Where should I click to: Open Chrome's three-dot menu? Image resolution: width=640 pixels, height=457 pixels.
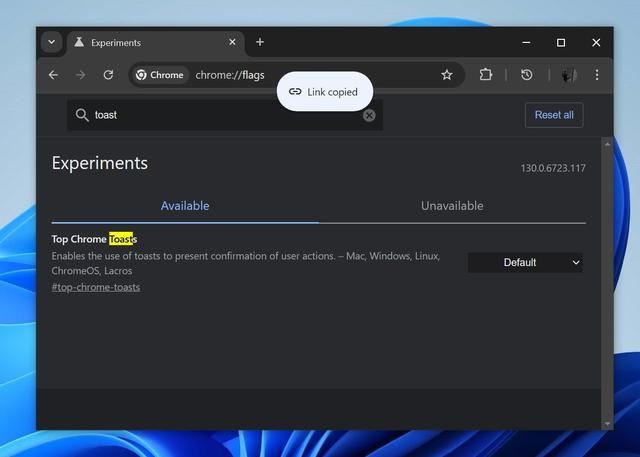coord(597,75)
